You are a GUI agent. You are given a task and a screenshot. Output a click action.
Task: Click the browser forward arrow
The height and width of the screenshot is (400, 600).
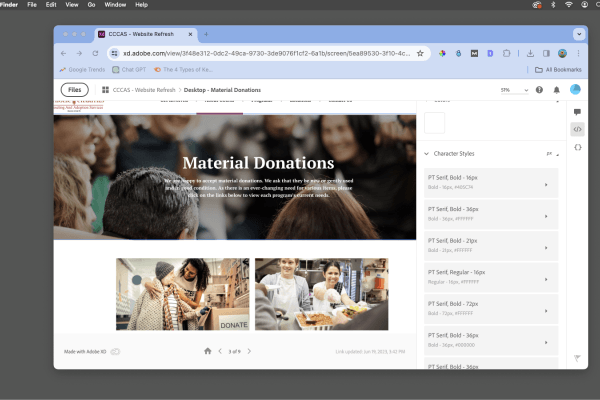tap(79, 53)
